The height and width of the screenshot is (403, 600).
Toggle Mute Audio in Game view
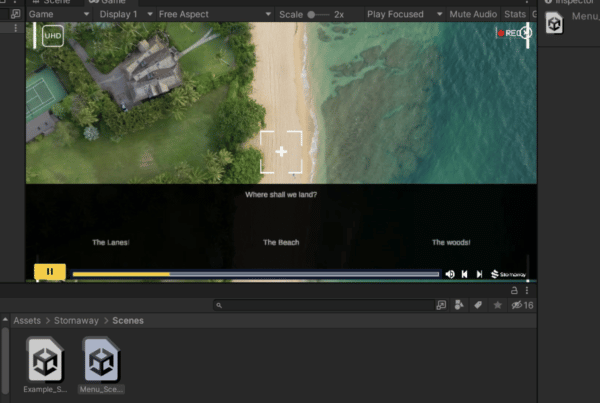473,14
